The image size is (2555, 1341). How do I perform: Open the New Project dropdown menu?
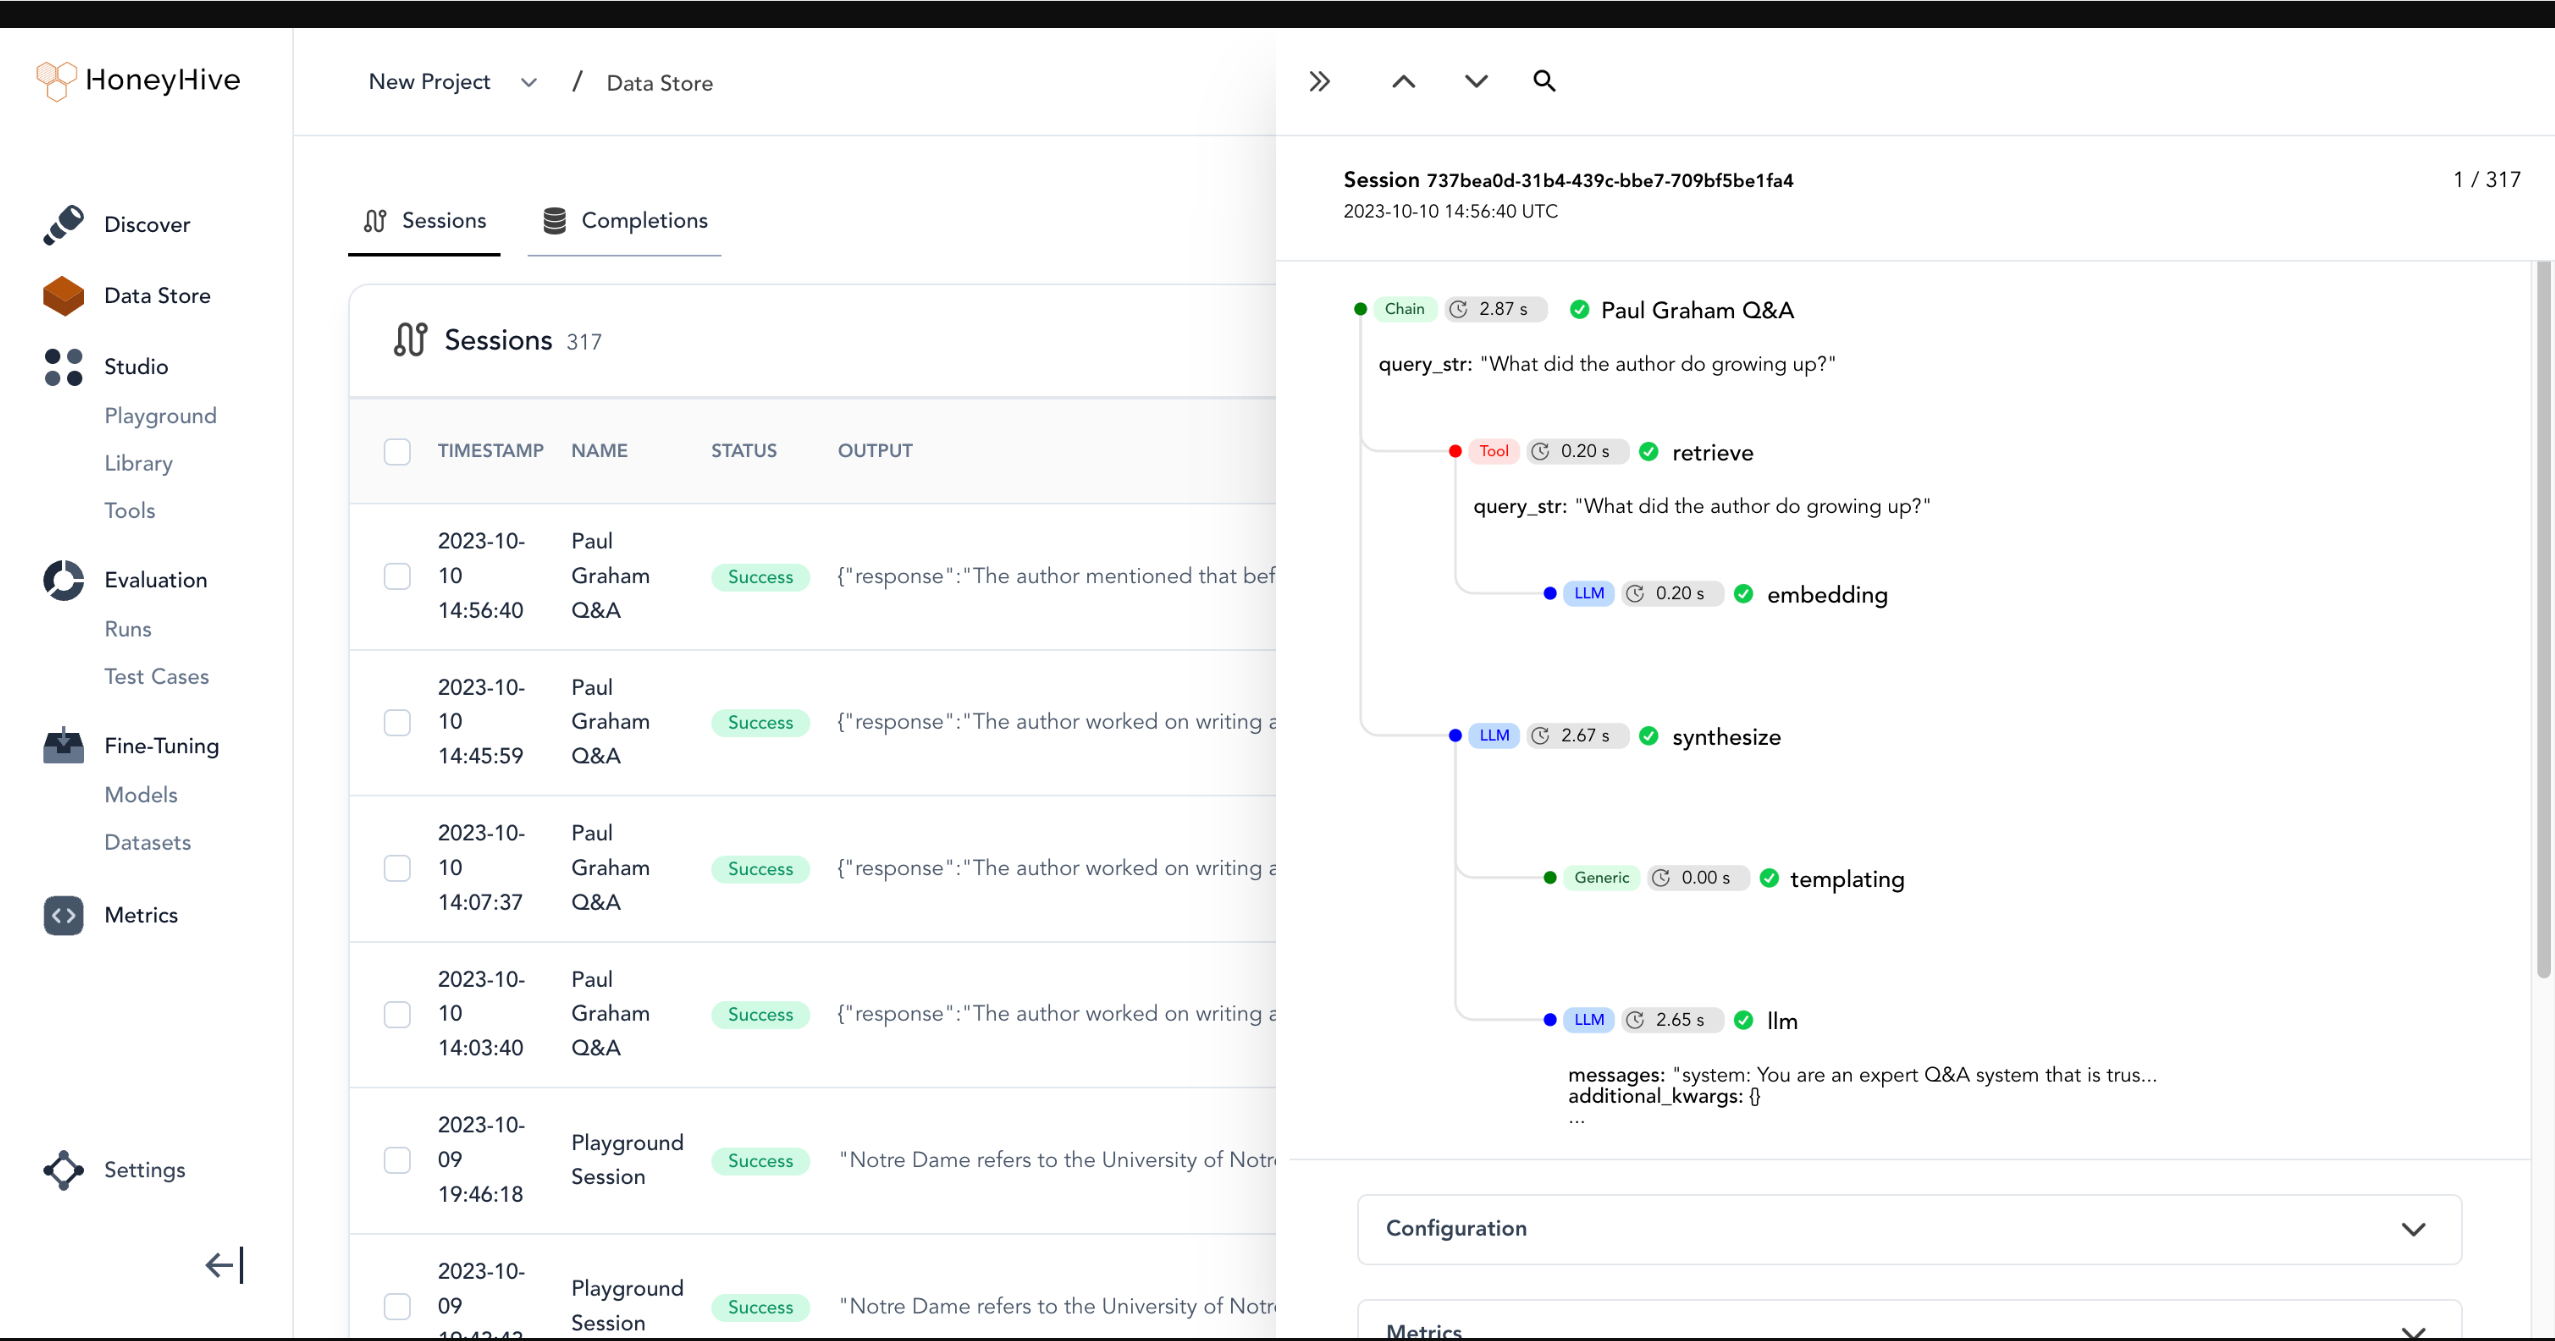(x=526, y=83)
